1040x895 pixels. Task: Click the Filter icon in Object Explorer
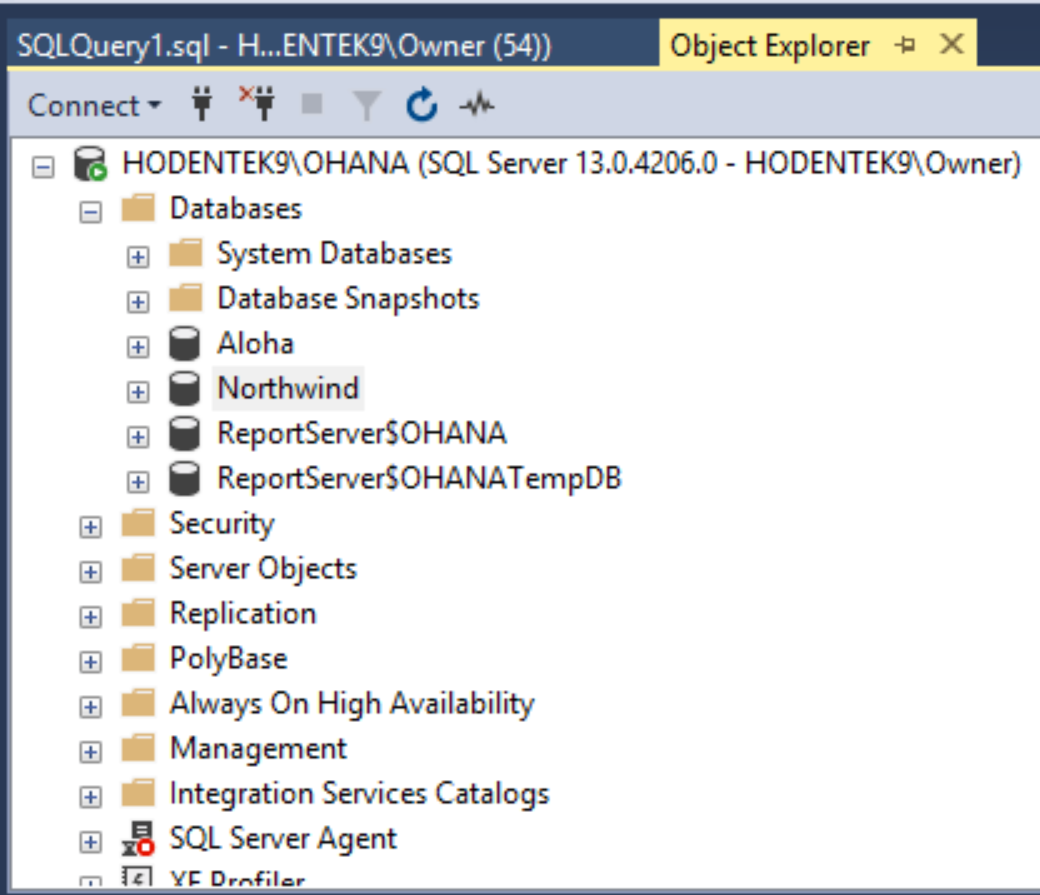366,104
